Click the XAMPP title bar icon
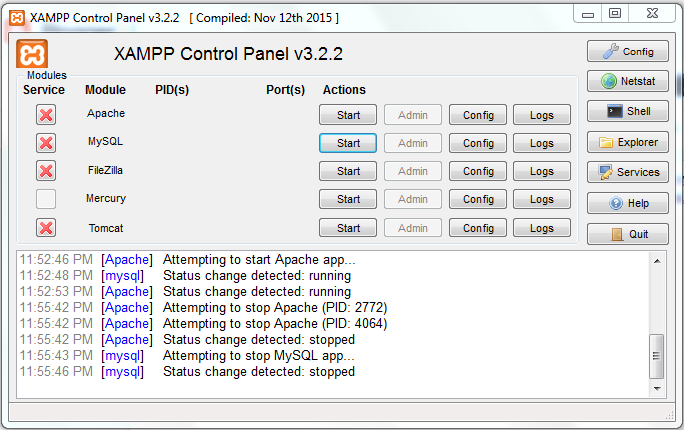This screenshot has width=684, height=430. coord(17,18)
